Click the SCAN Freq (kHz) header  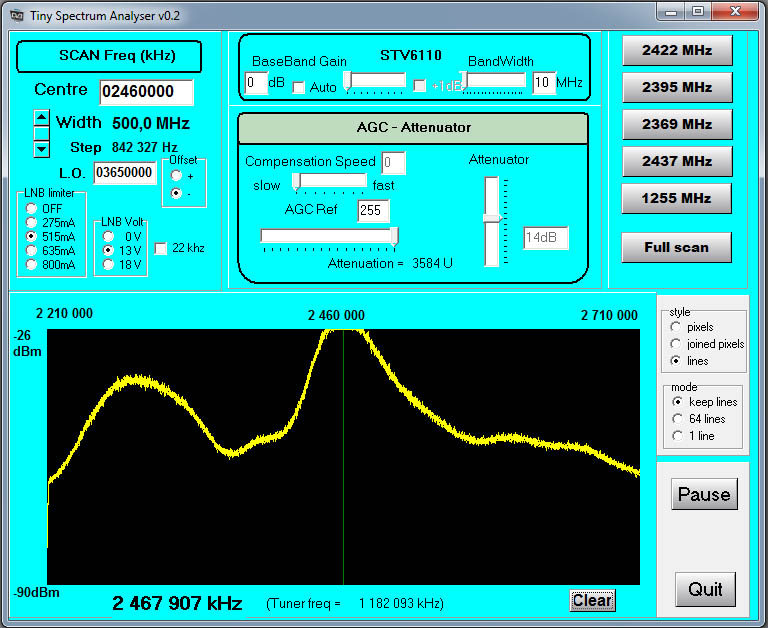109,56
